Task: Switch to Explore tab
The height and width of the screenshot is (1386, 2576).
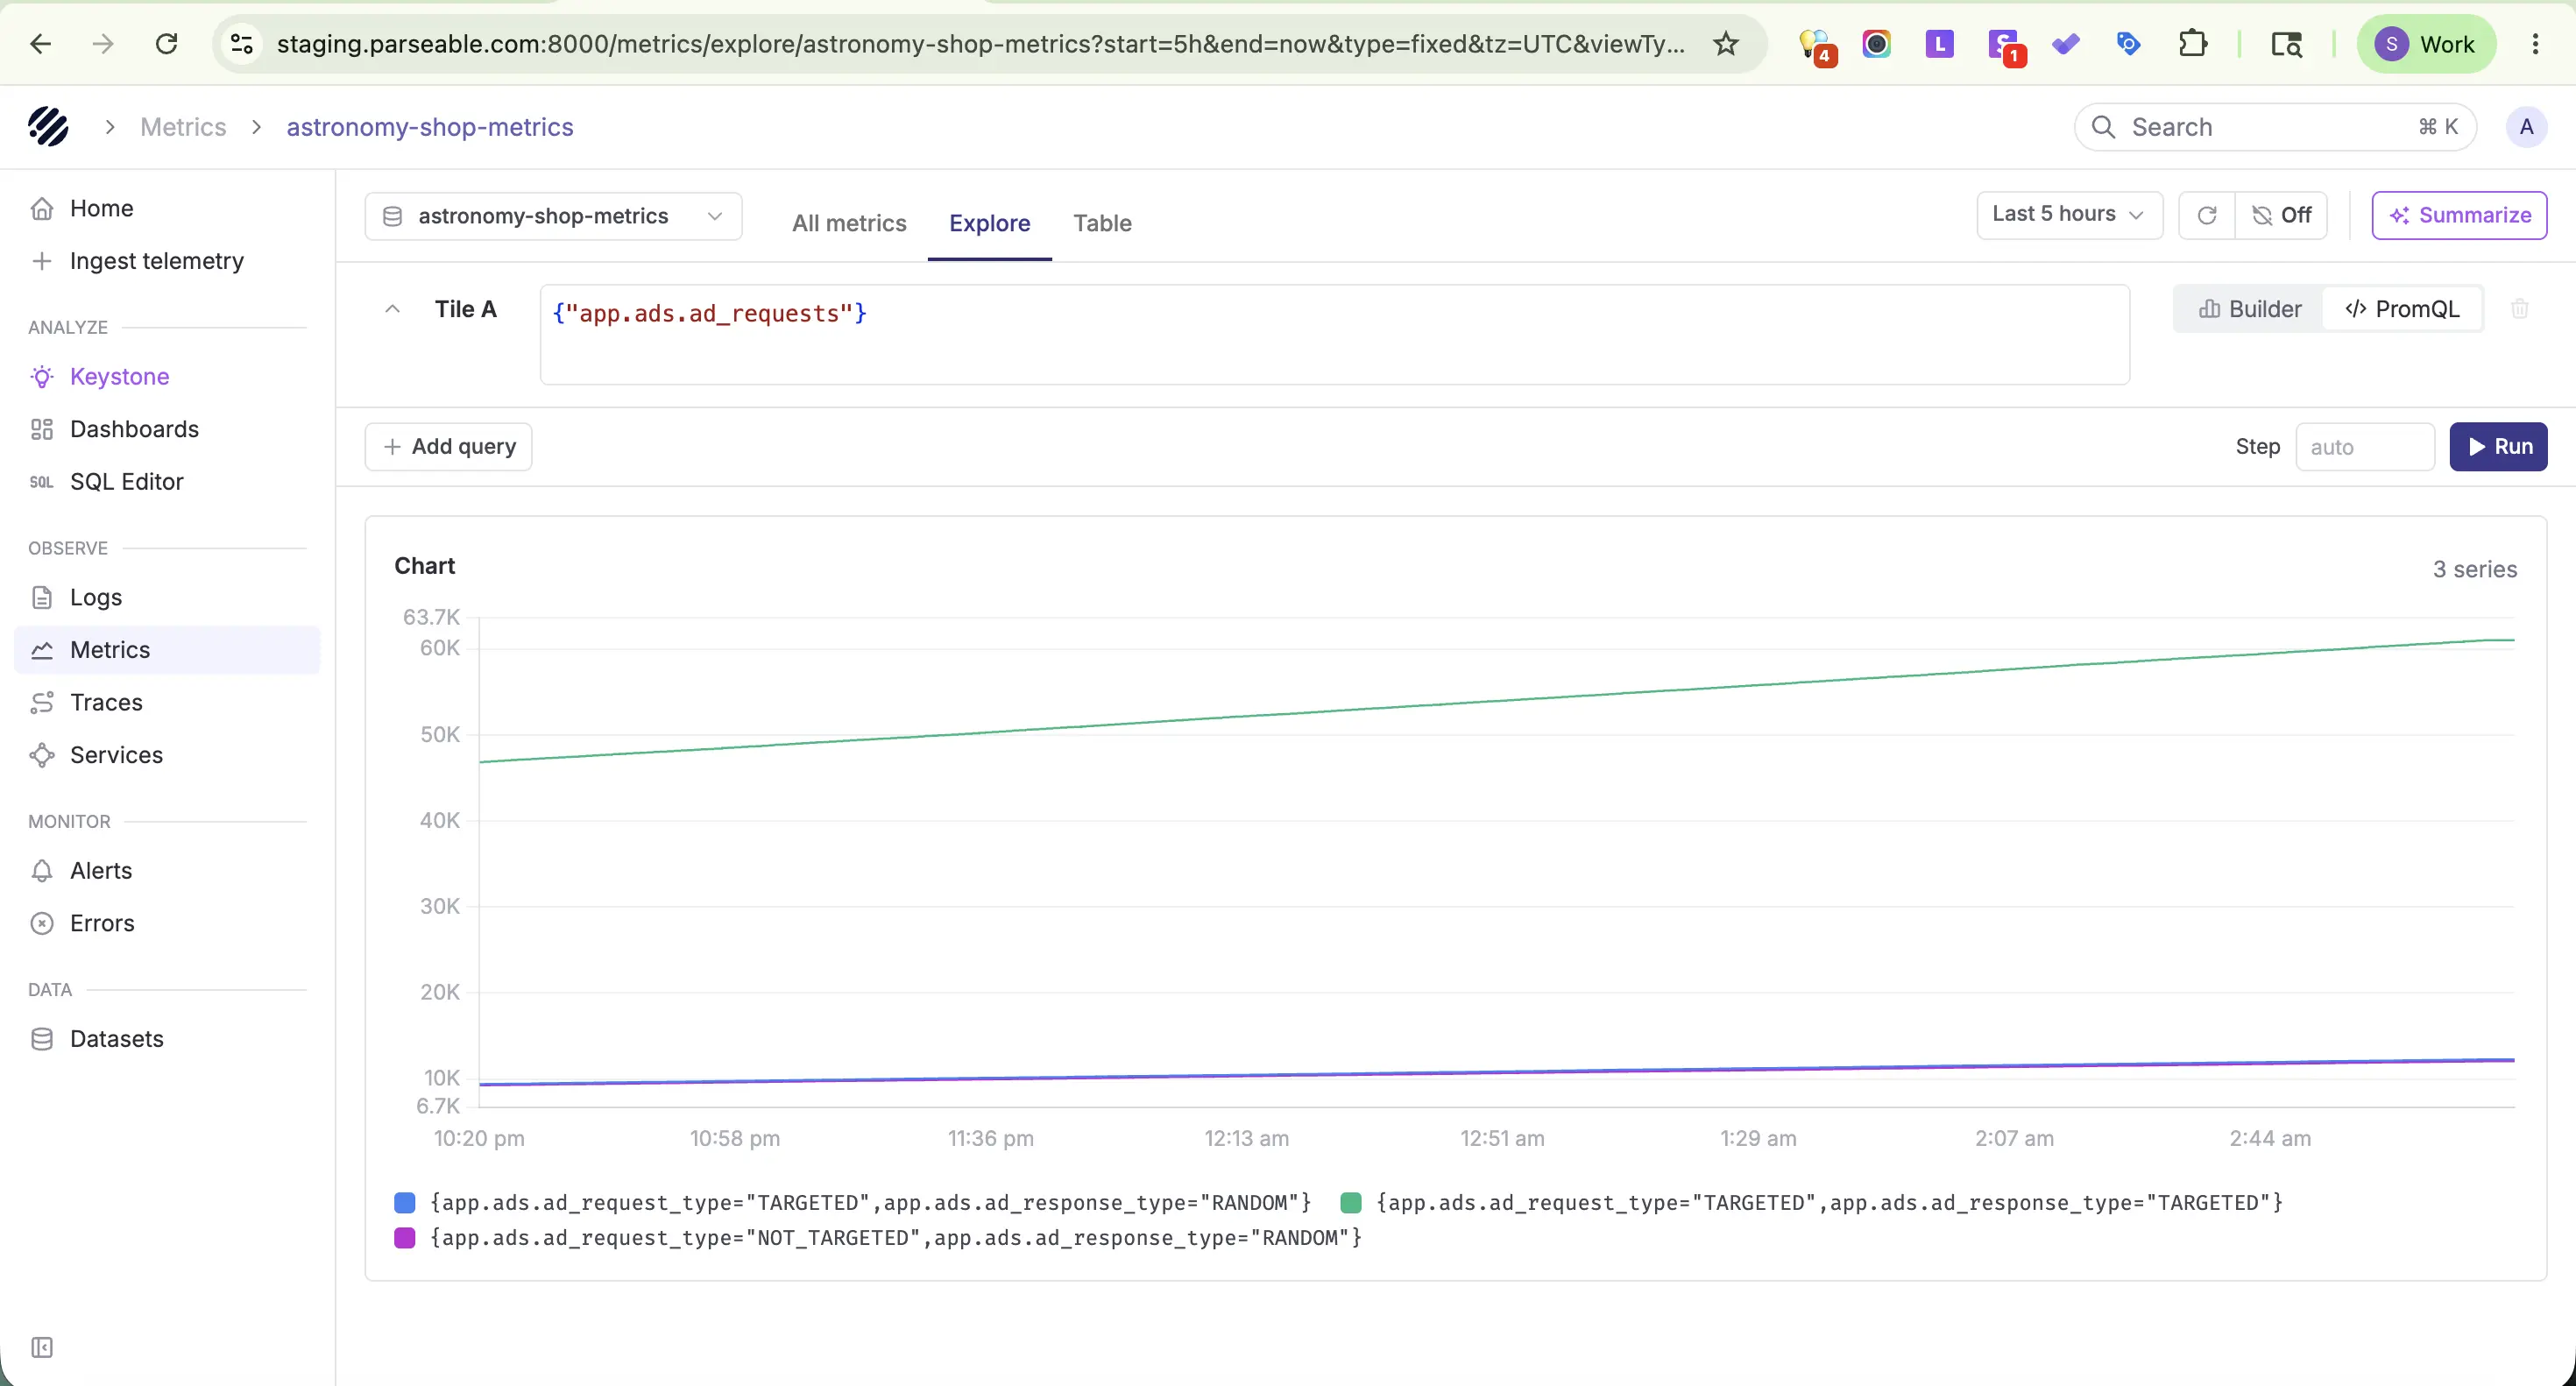Action: pyautogui.click(x=989, y=223)
